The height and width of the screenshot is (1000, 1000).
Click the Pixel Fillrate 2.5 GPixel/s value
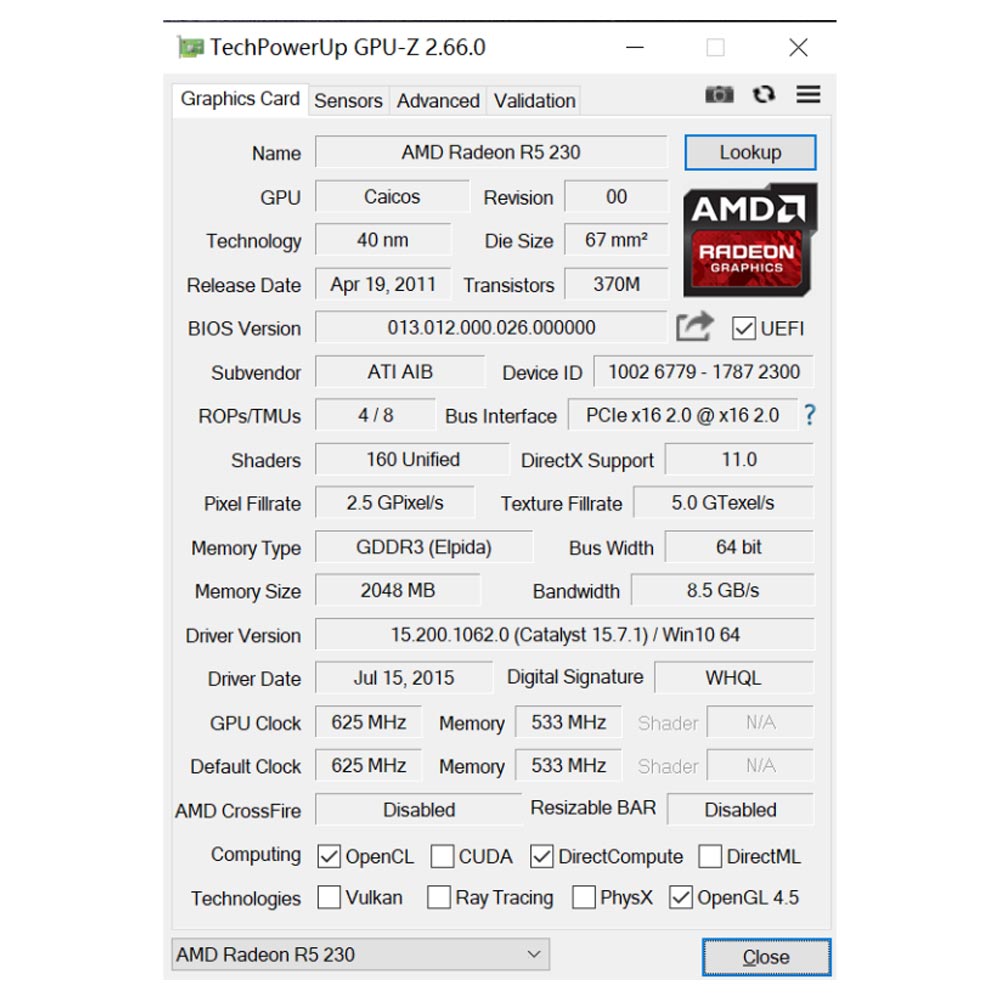pyautogui.click(x=395, y=503)
